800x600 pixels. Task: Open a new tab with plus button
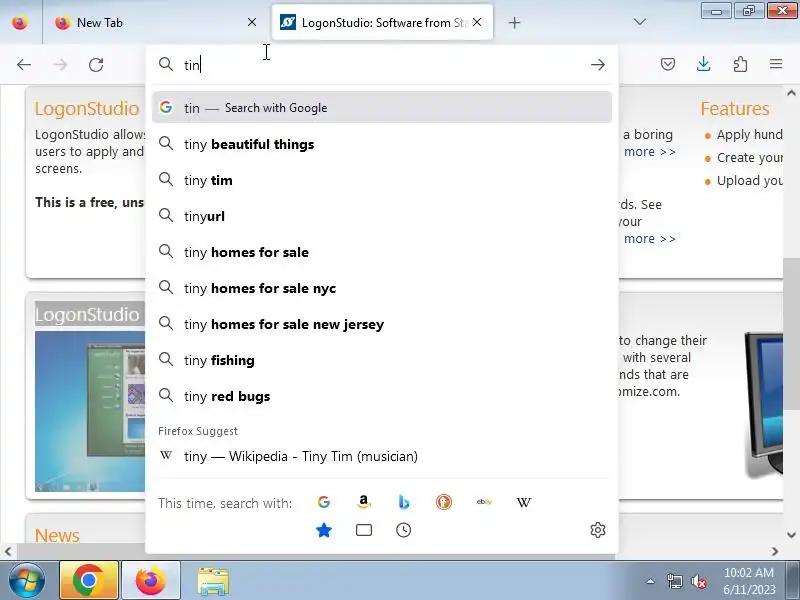point(514,22)
